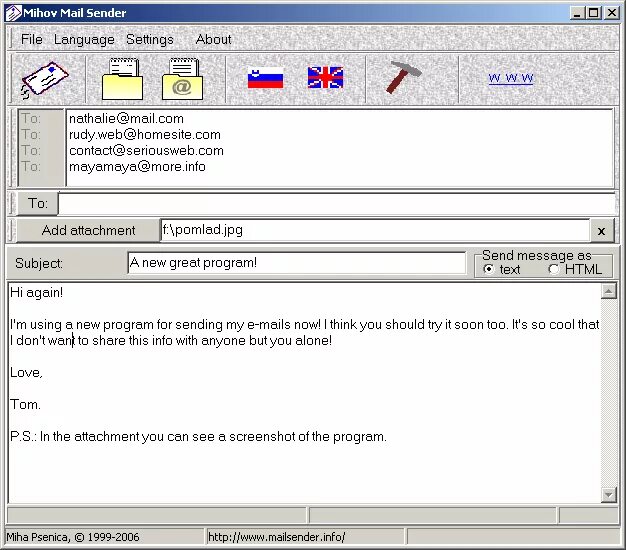
Task: Click the P.S. attachment line in message
Action: [198, 436]
